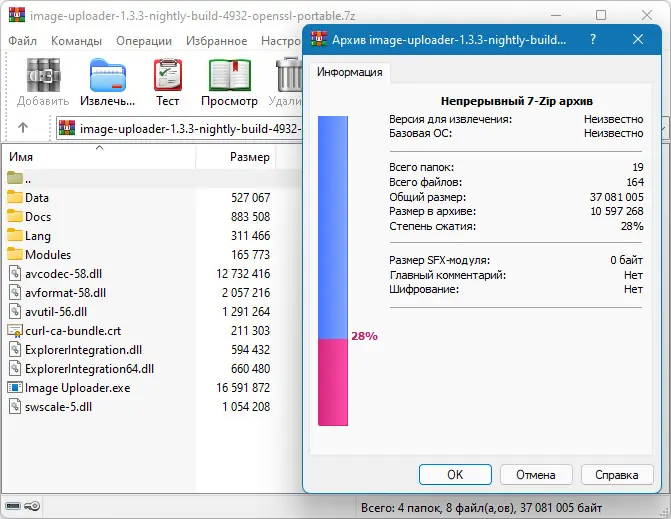Click the avformat-58.dll file icon
671x519 pixels.
[15, 292]
